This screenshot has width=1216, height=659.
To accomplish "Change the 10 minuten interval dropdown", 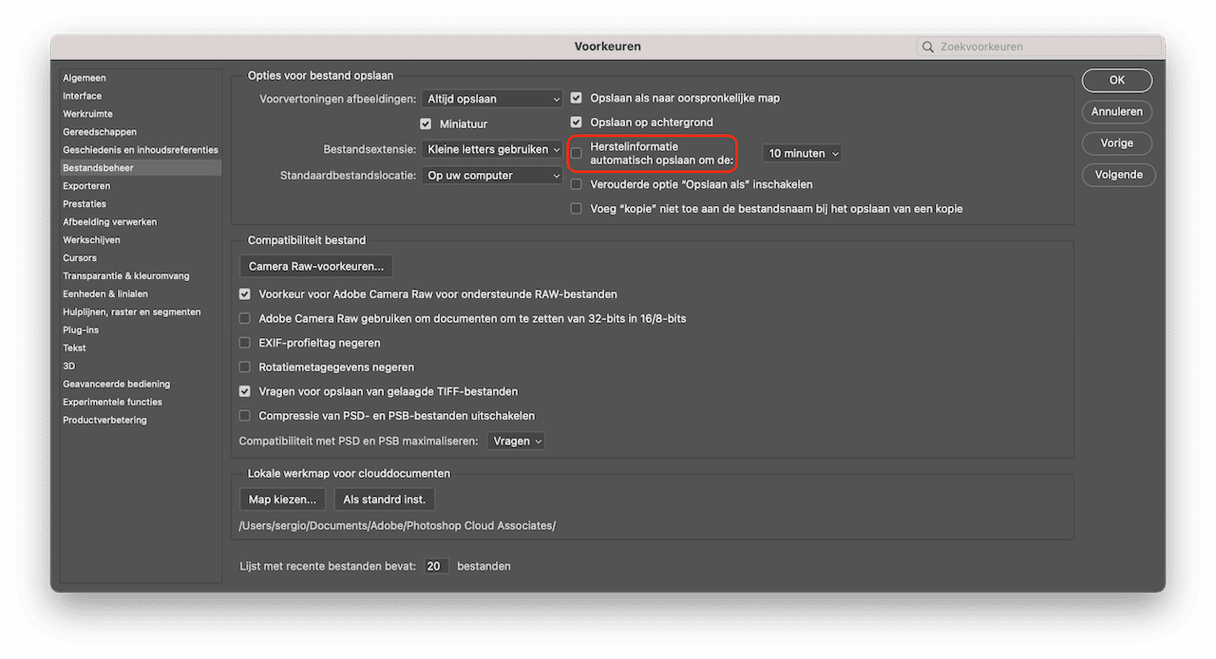I will click(802, 154).
